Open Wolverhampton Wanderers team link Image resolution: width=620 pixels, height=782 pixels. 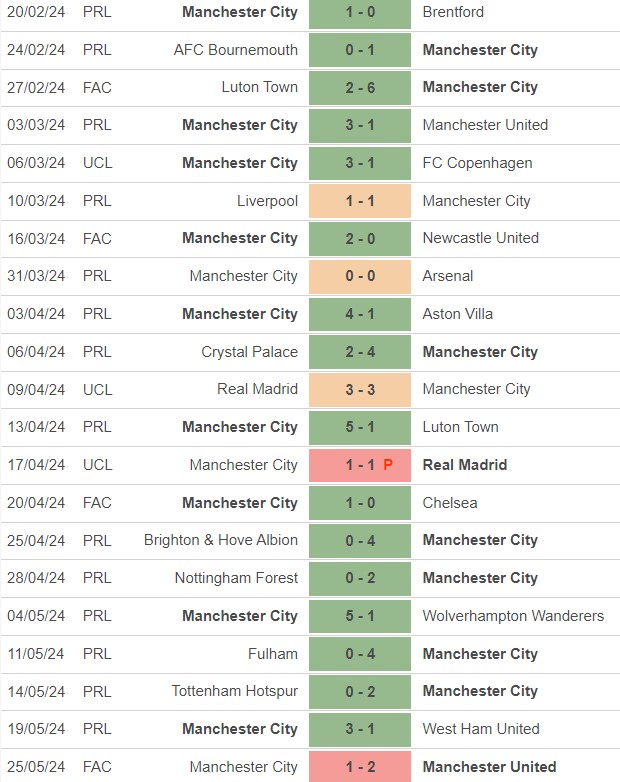(513, 616)
